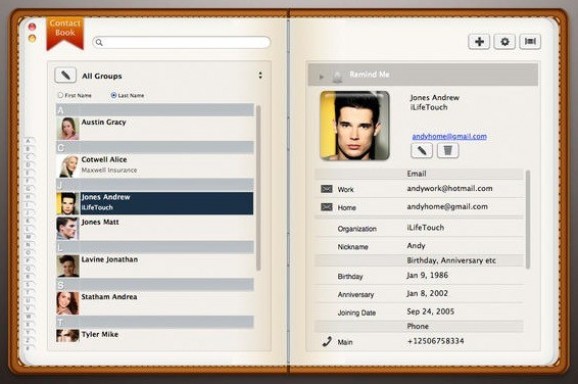Click the card view icon at top right
The image size is (578, 384).
pyautogui.click(x=530, y=42)
